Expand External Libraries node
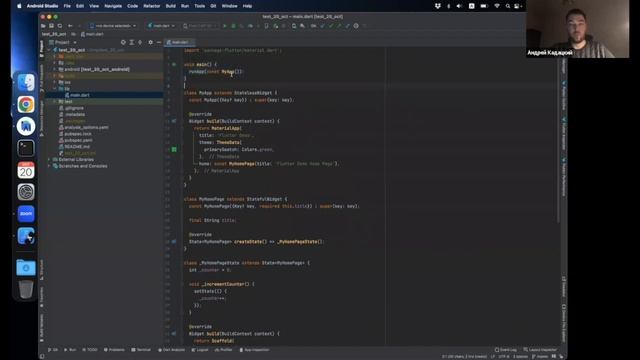640x360 pixels. pyautogui.click(x=50, y=160)
